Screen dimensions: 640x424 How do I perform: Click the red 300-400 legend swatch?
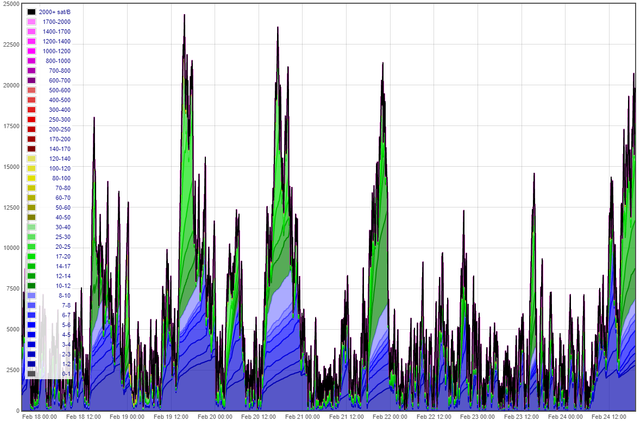pos(31,110)
